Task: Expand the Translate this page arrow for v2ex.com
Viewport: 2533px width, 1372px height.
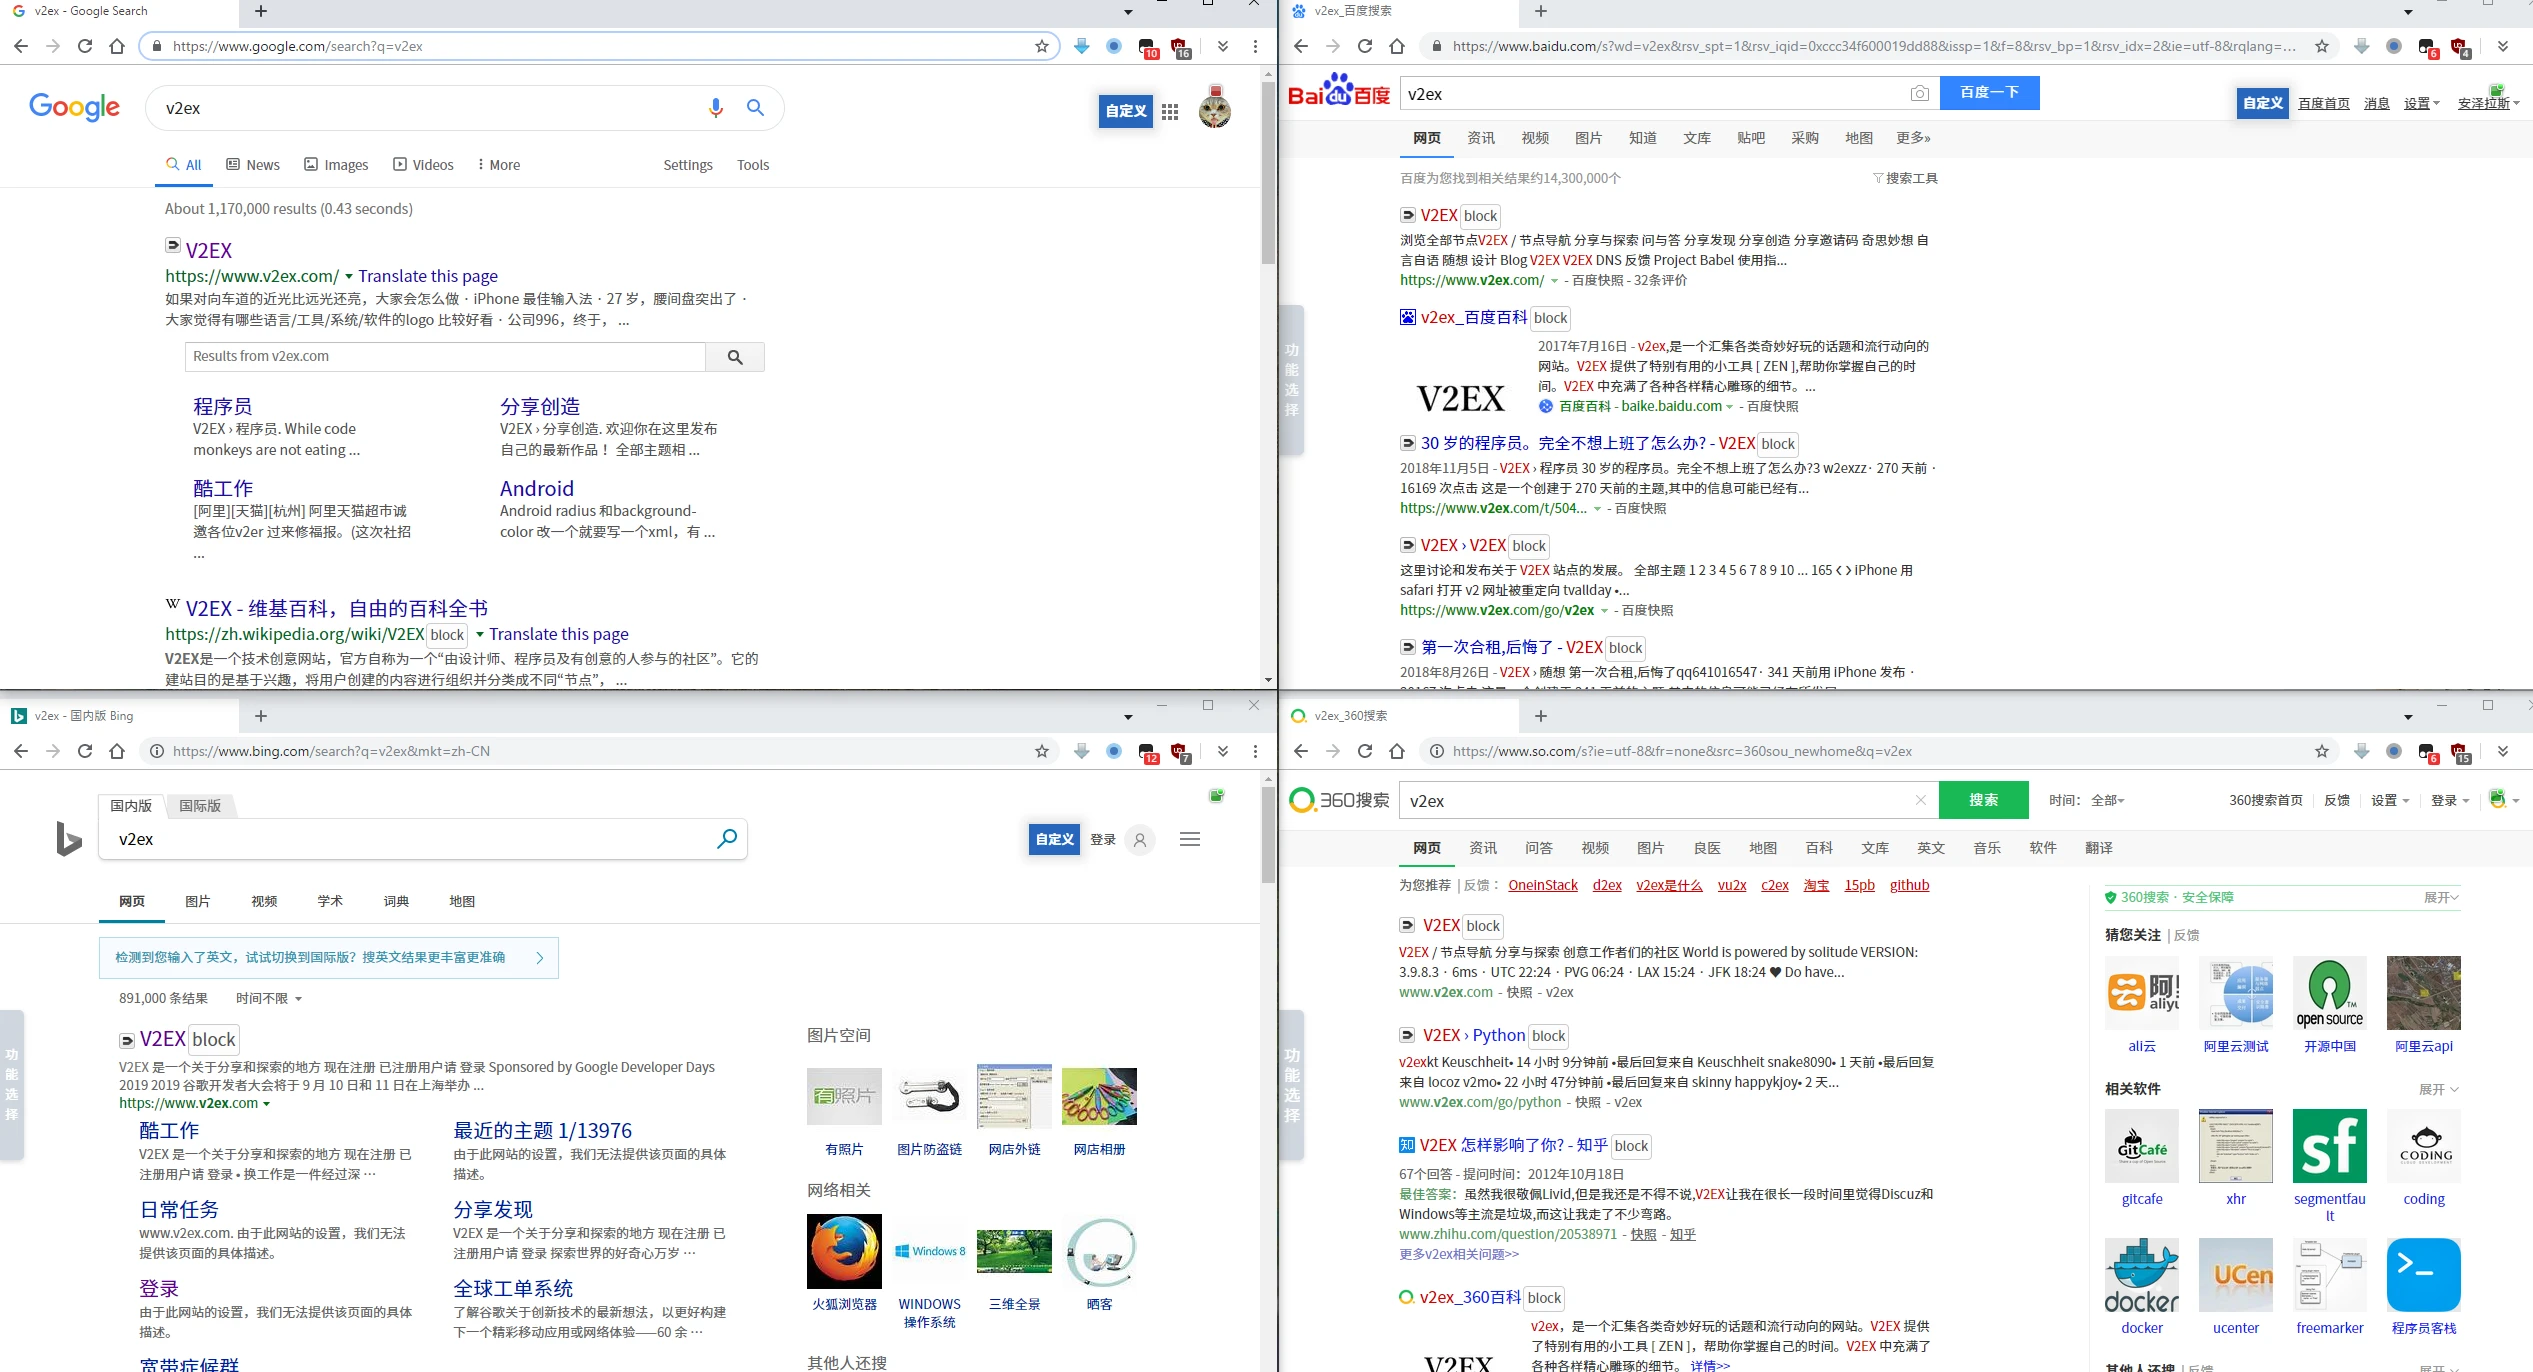Action: point(349,276)
